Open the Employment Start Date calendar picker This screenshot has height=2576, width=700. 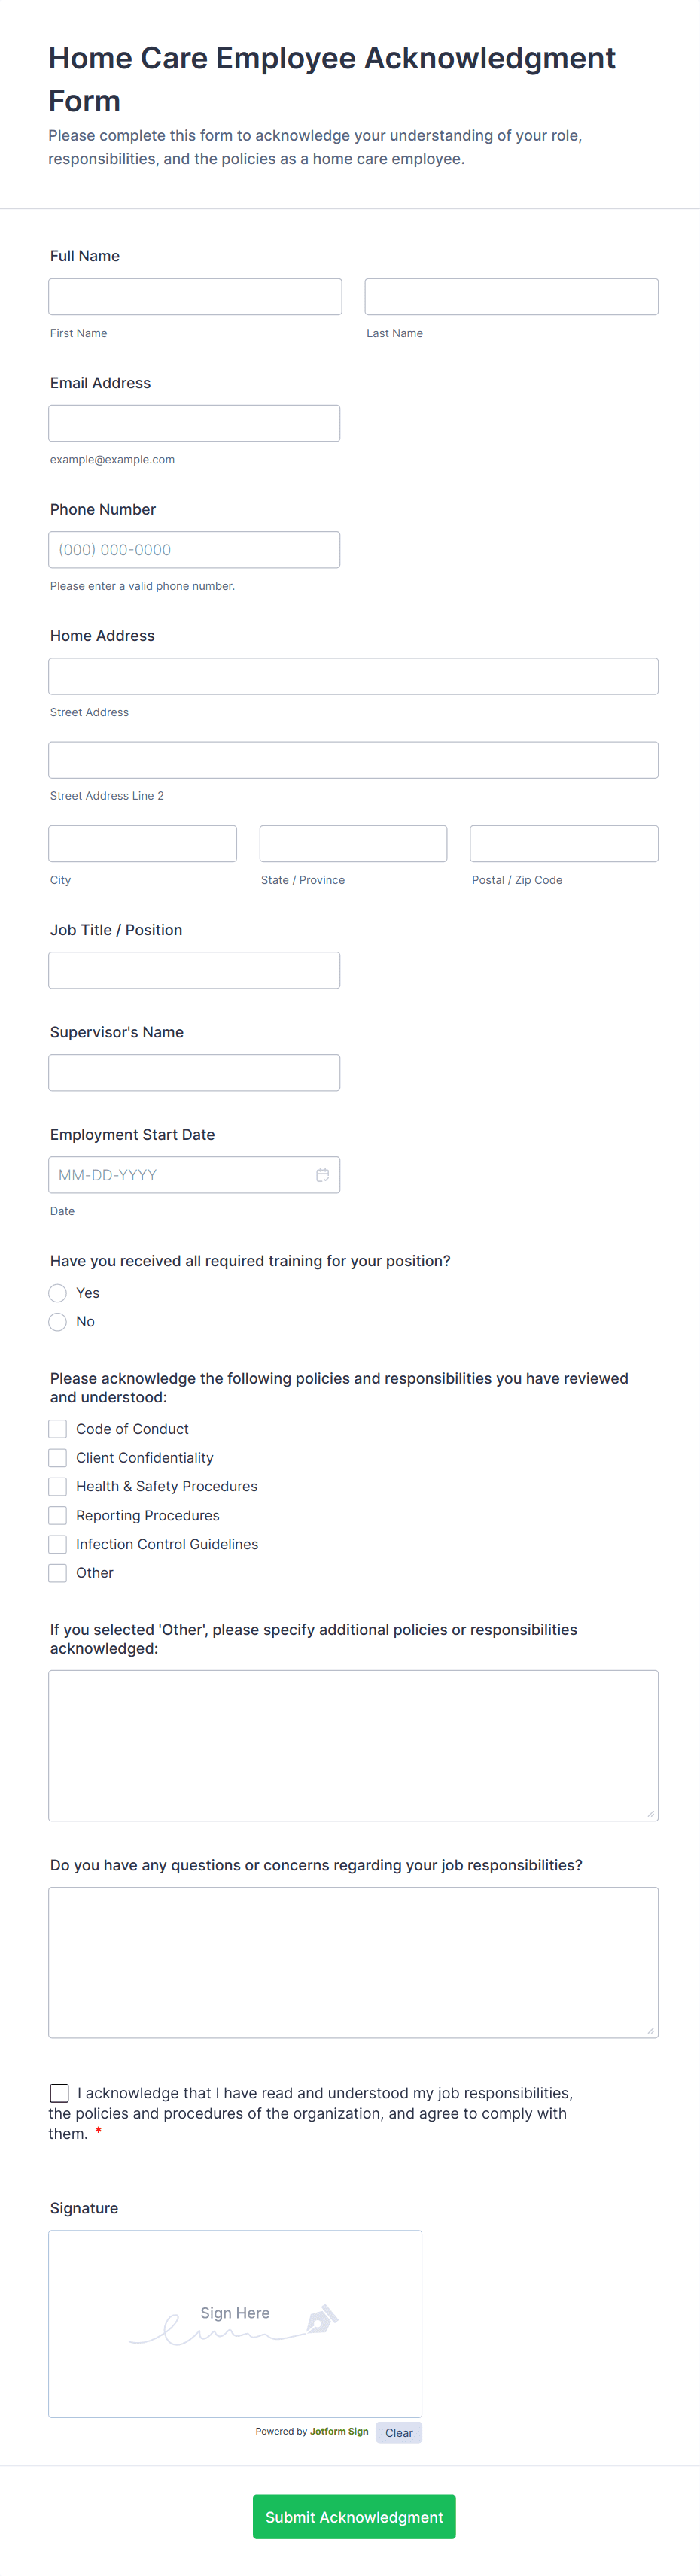[x=322, y=1175]
